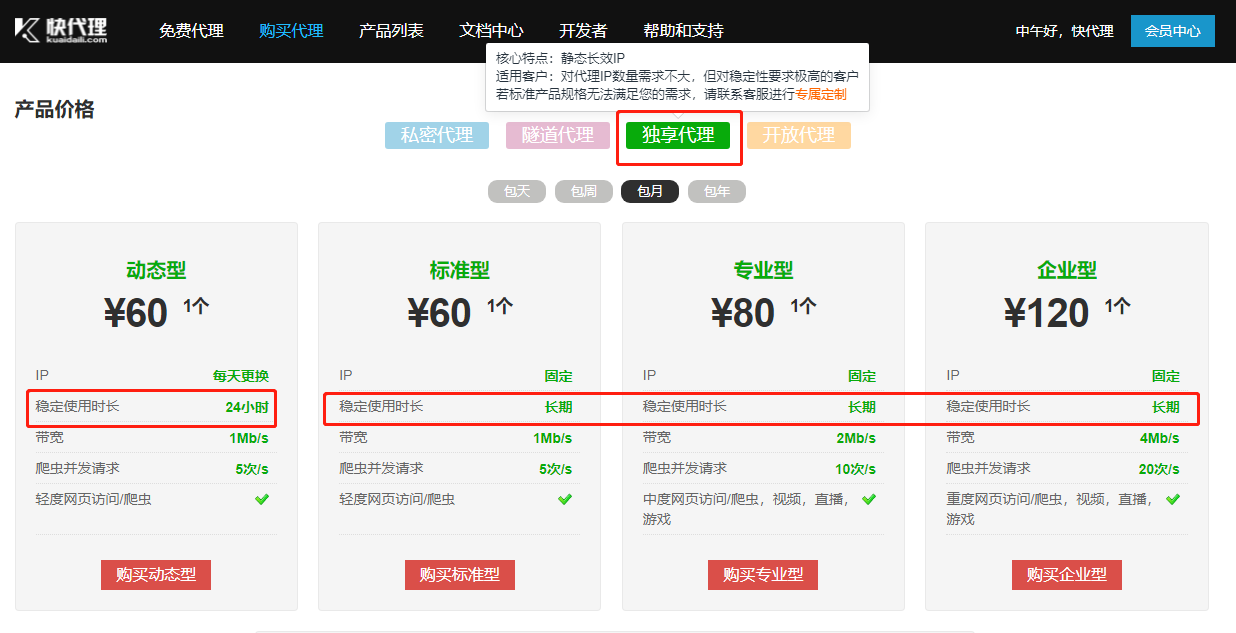Click the 产品价格 heading
Screen dimensions: 1236x633
coord(54,110)
